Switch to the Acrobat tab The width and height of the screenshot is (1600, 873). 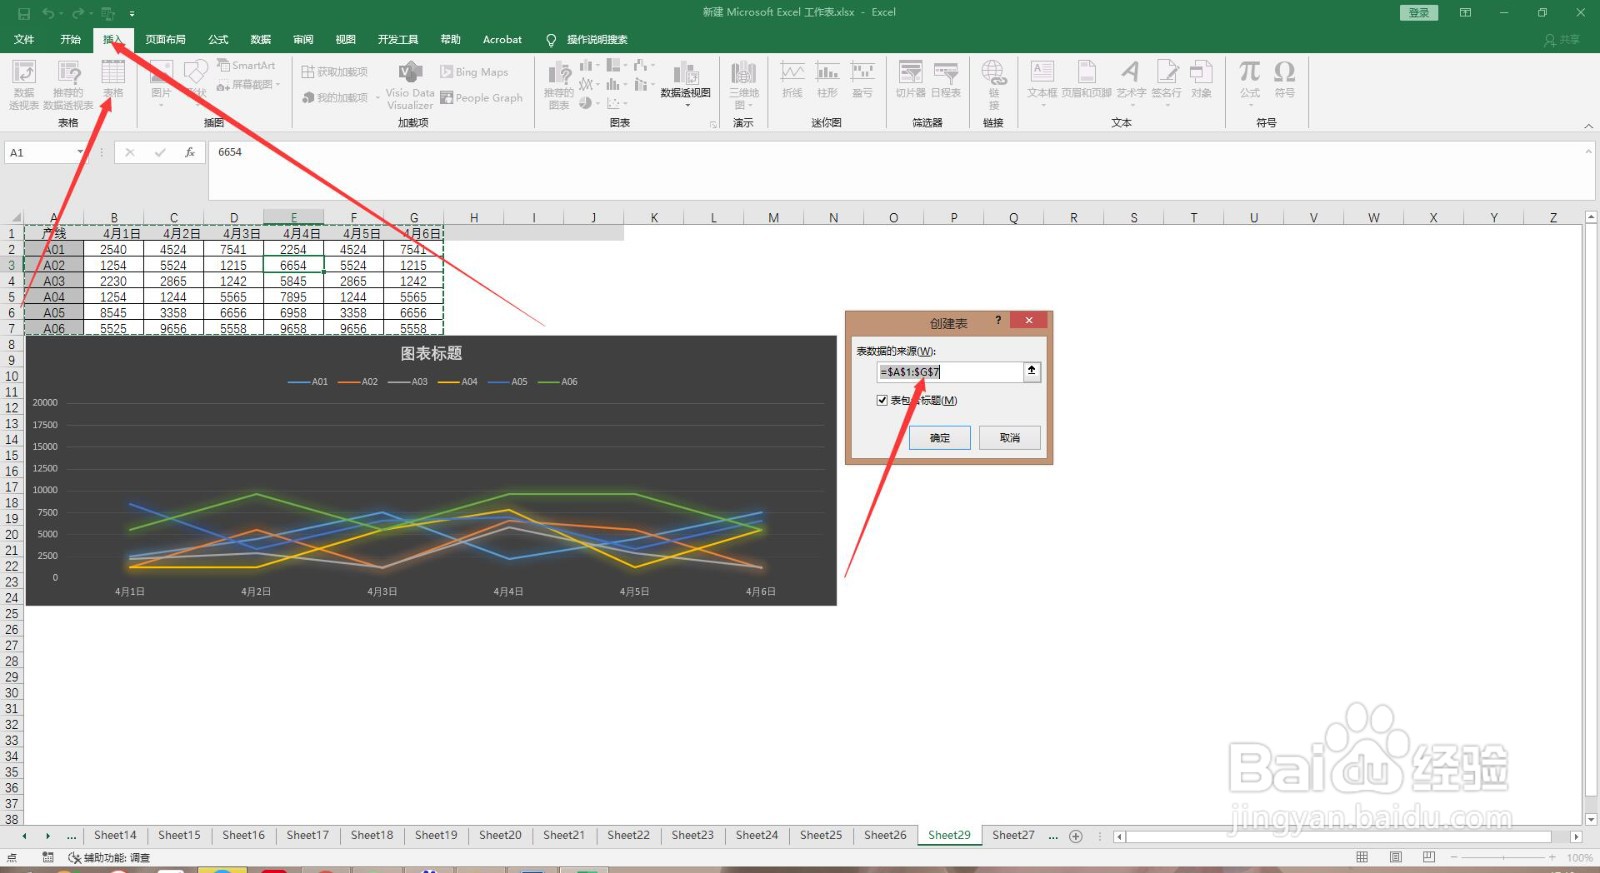(x=502, y=40)
